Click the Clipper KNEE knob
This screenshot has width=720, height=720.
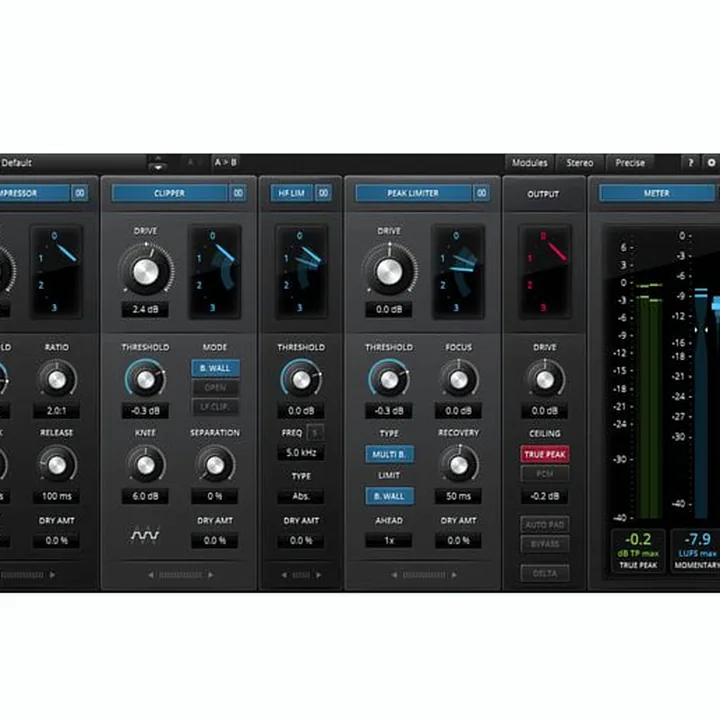[146, 465]
